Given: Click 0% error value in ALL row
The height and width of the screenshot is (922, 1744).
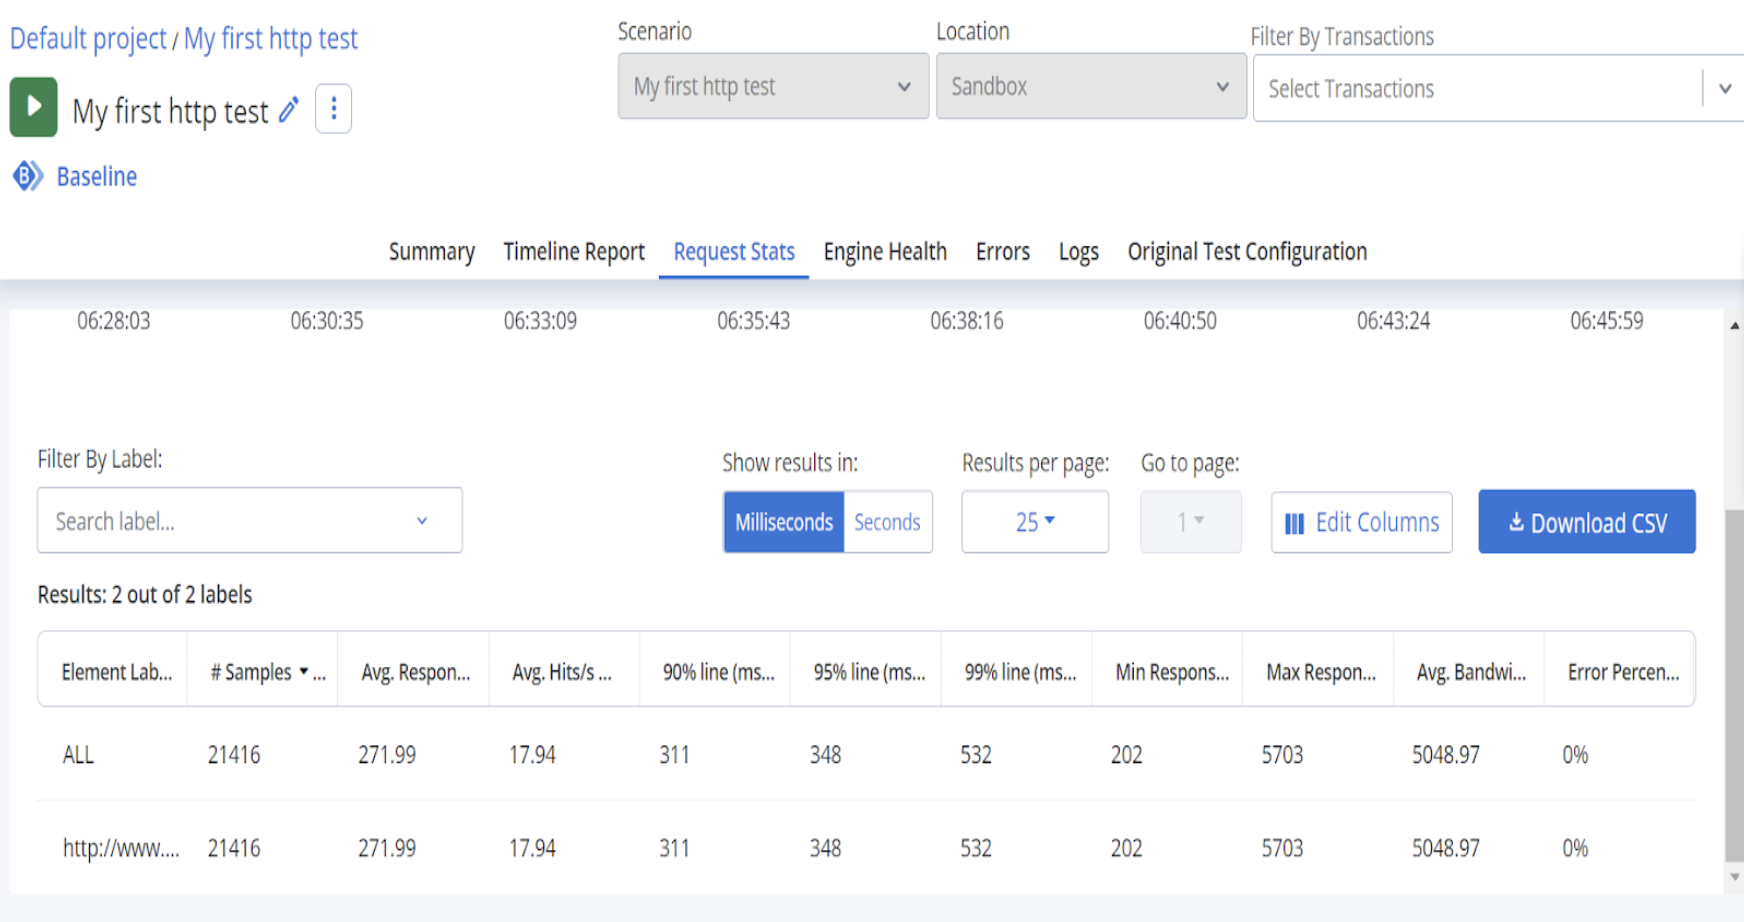Looking at the screenshot, I should [1575, 755].
